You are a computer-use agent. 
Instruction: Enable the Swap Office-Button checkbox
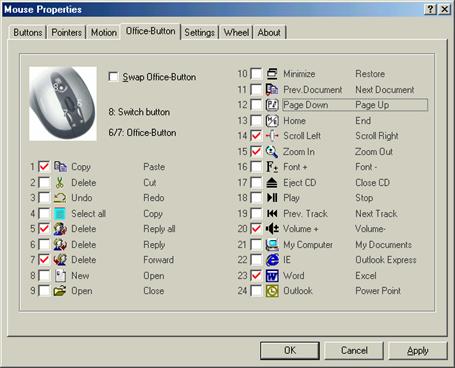pyautogui.click(x=113, y=77)
